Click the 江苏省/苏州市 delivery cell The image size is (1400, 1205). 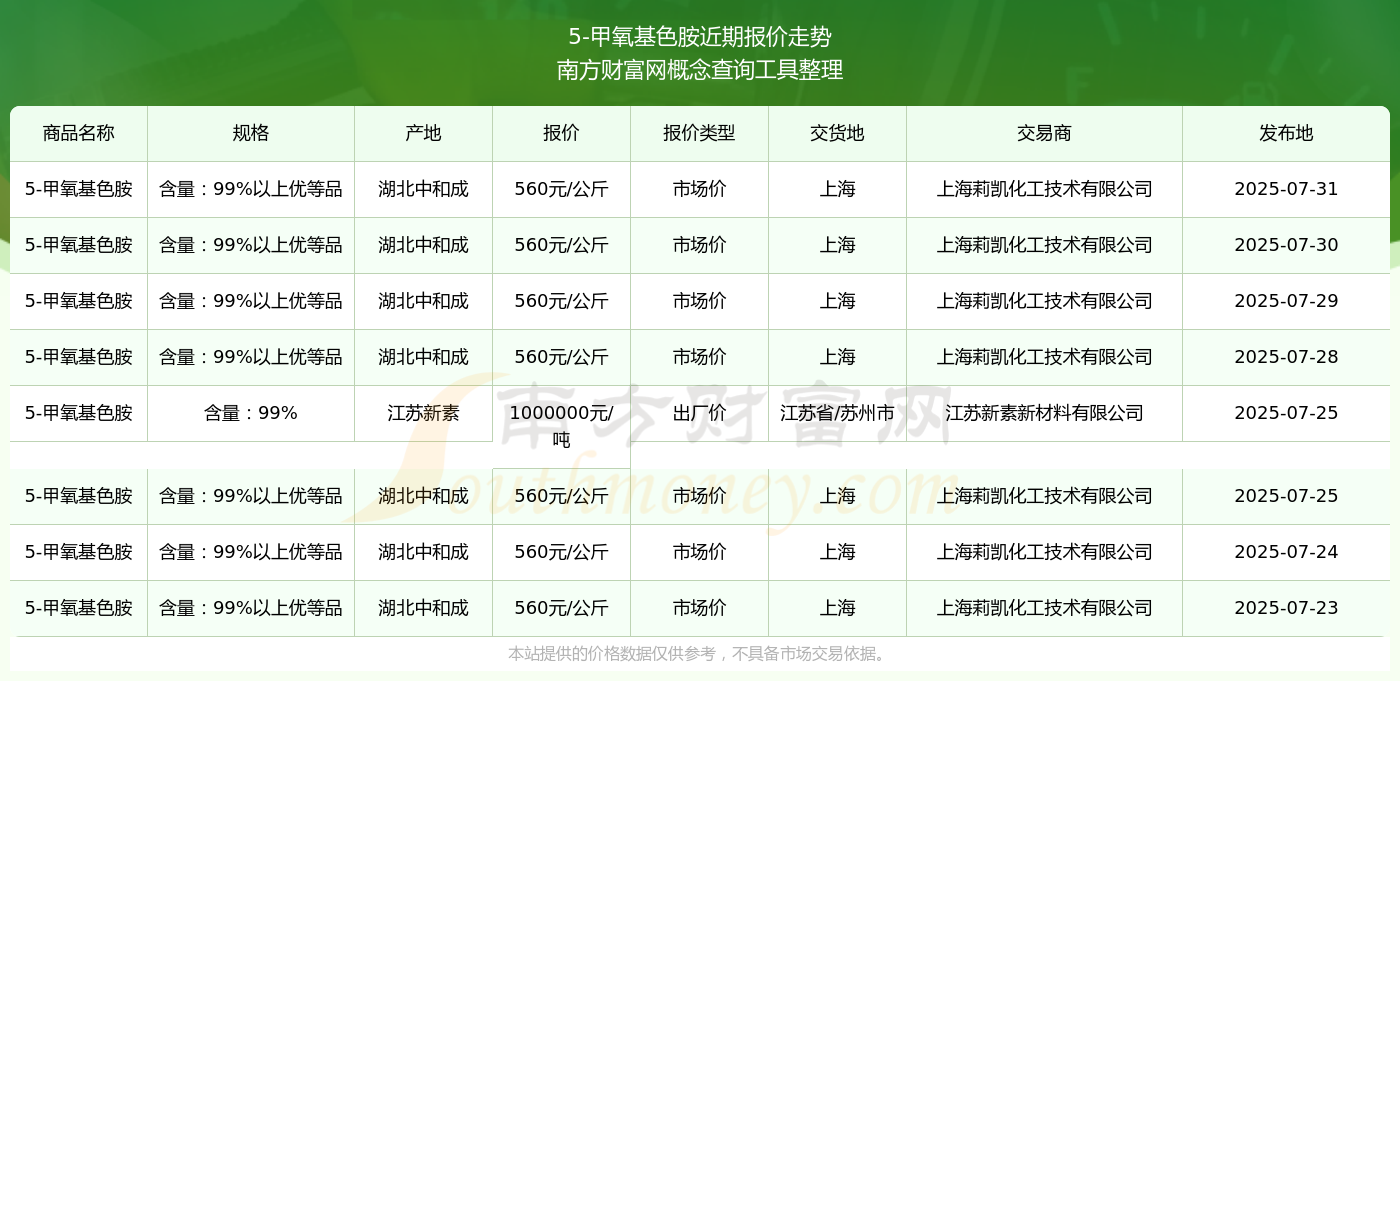tap(837, 413)
